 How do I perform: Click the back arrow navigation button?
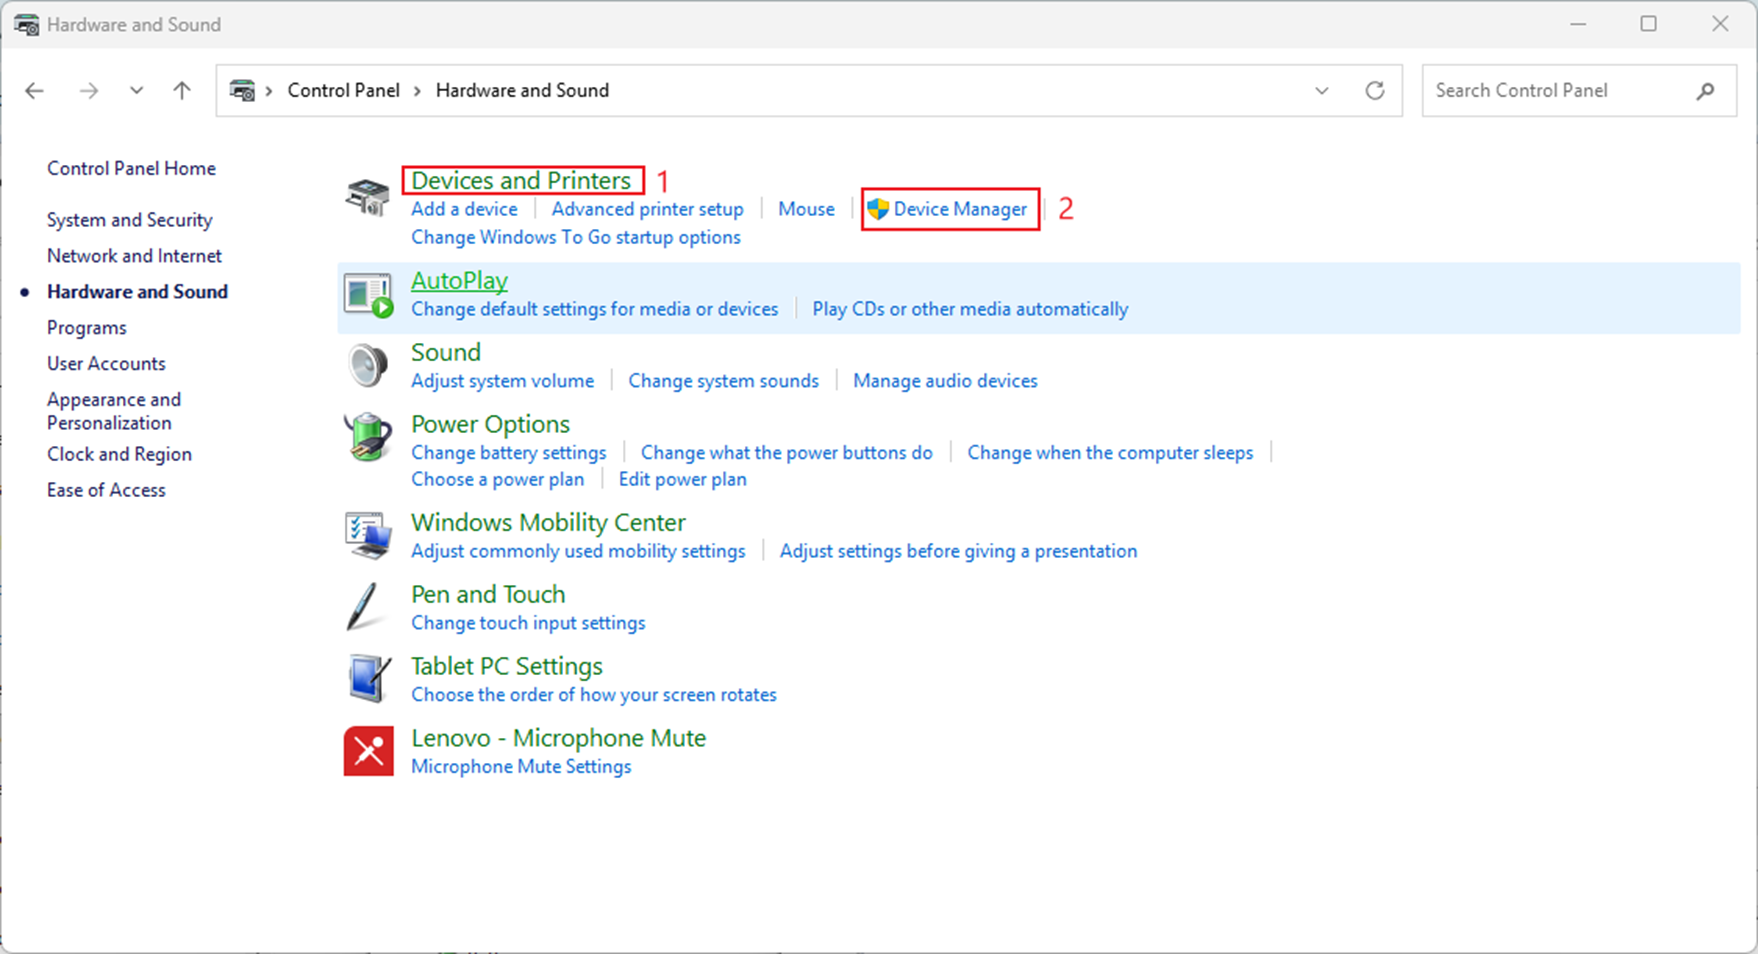pyautogui.click(x=35, y=91)
